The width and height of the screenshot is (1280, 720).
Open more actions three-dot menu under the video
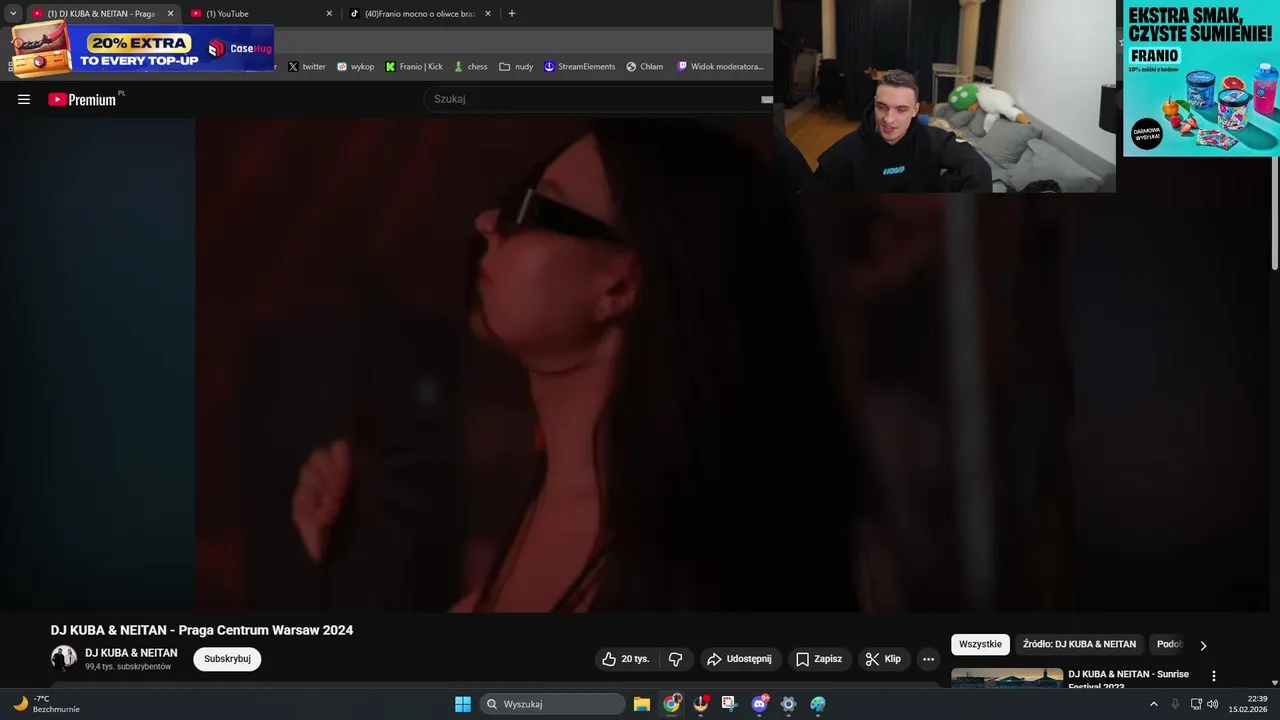click(x=928, y=659)
